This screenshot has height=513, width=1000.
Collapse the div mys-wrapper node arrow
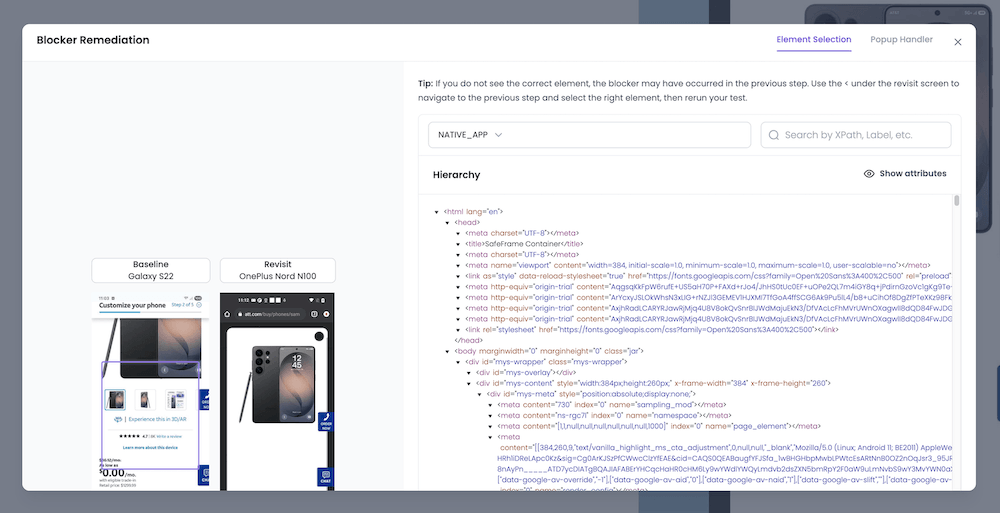tap(458, 362)
